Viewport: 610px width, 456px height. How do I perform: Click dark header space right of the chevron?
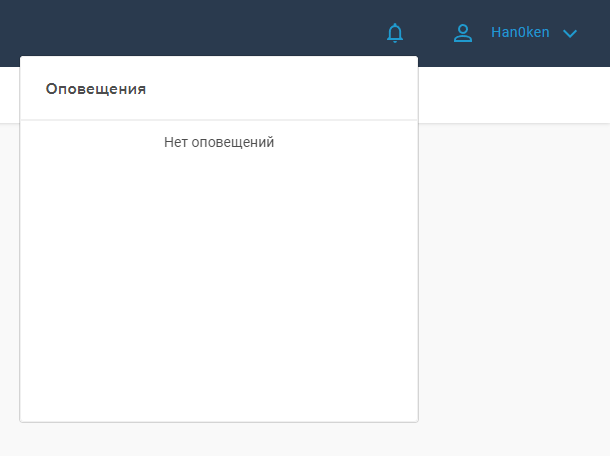coord(596,33)
